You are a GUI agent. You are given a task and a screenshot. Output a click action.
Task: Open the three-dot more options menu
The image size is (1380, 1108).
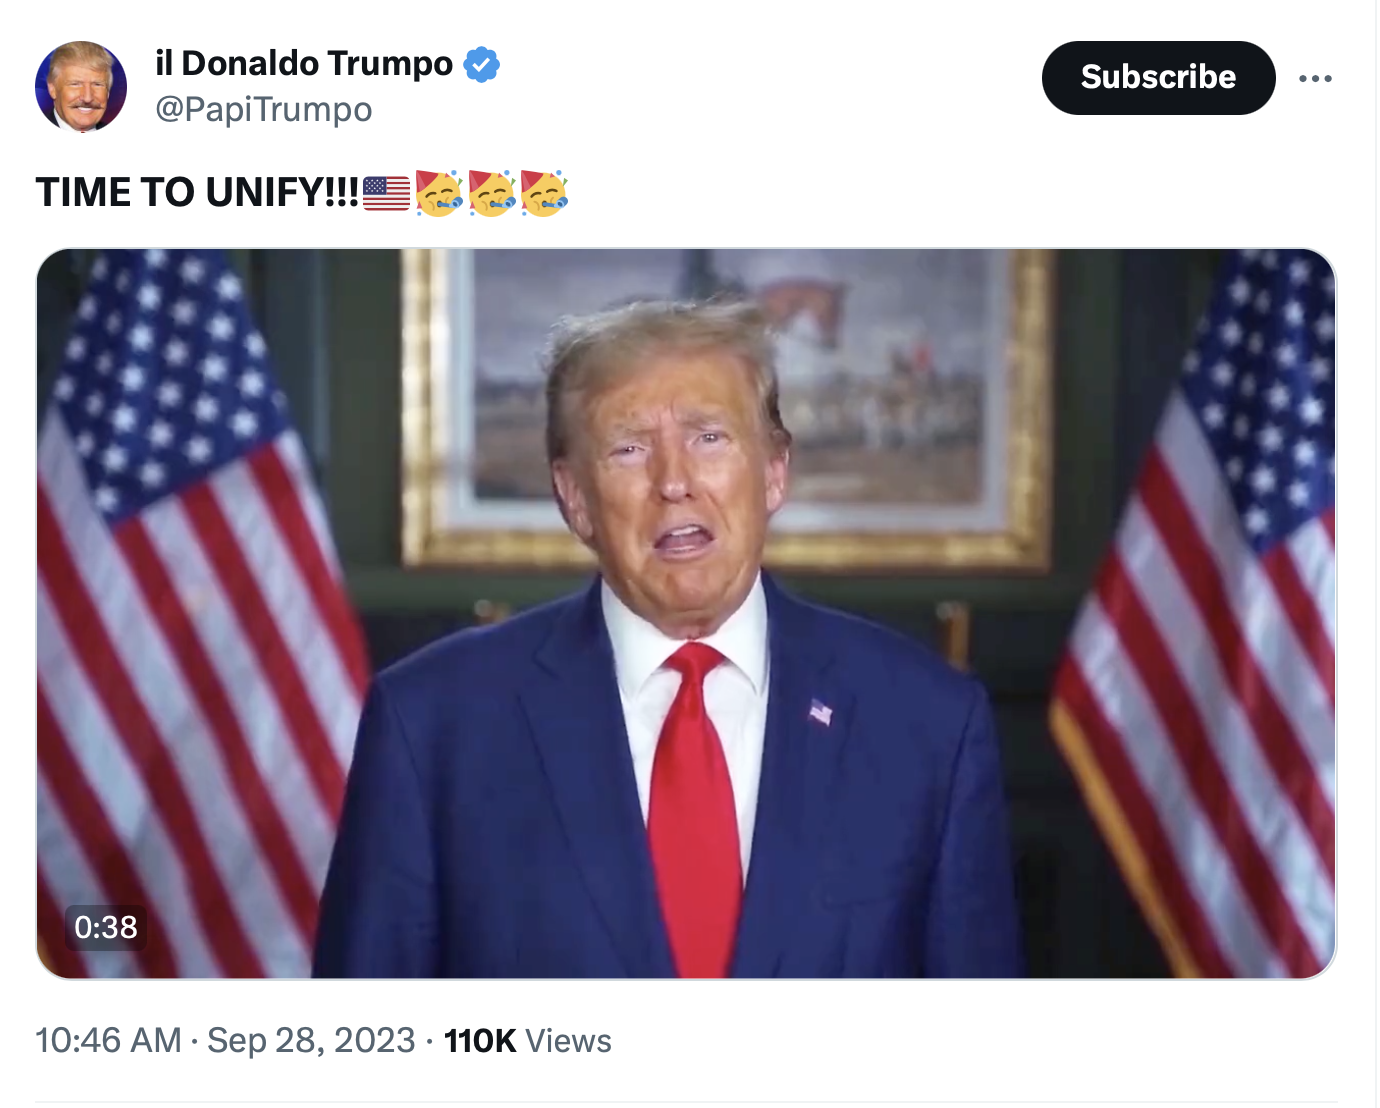click(1315, 78)
